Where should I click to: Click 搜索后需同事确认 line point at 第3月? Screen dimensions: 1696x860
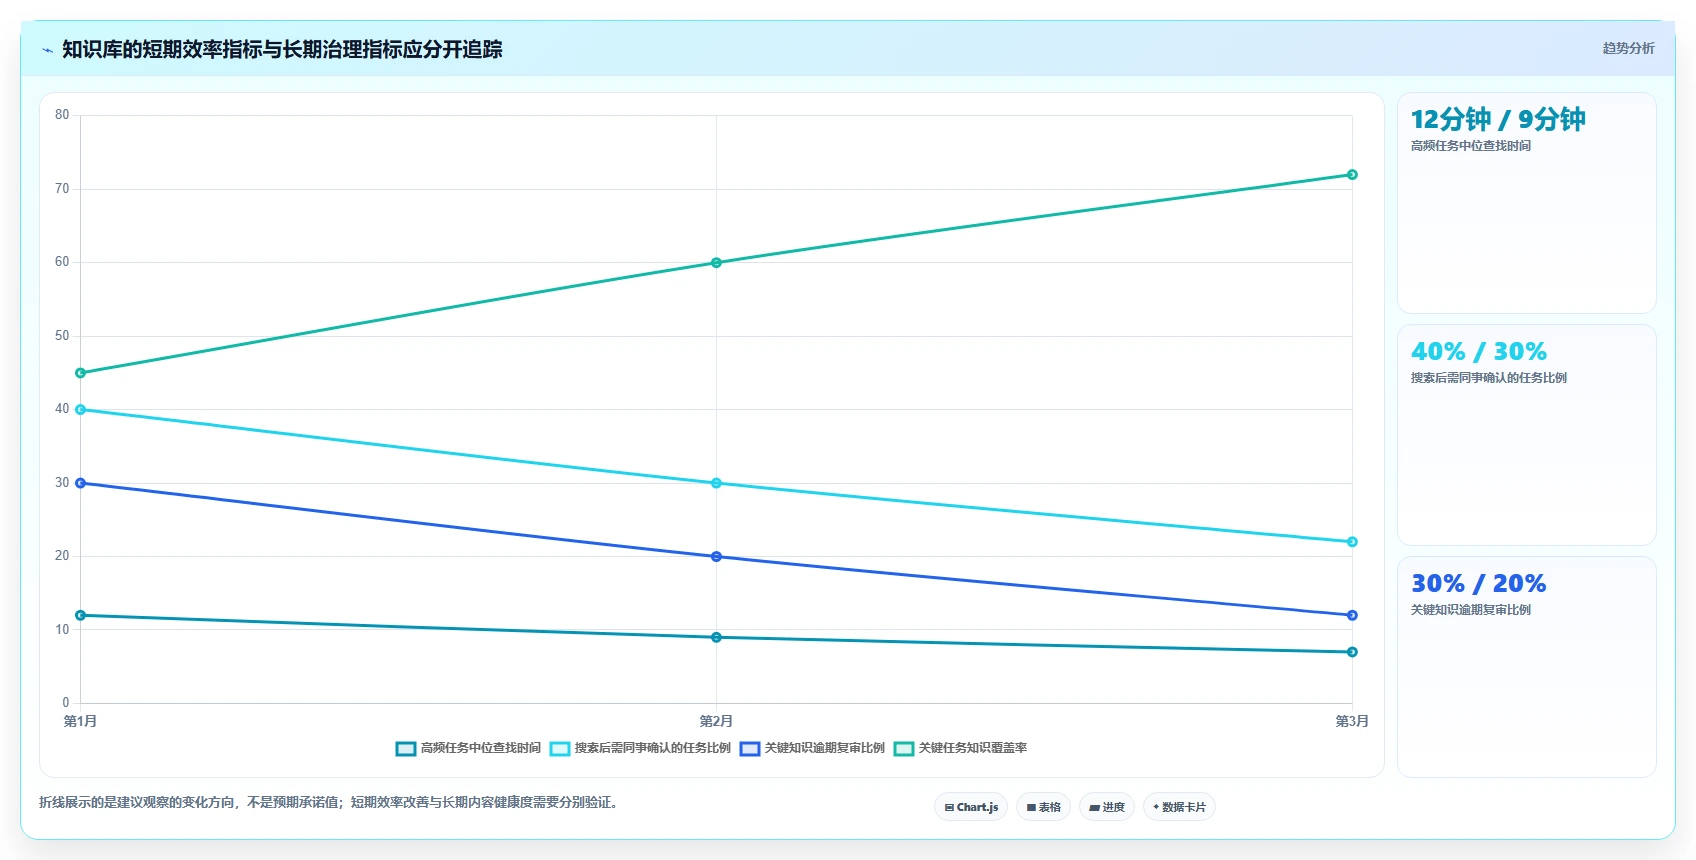[x=1352, y=542]
